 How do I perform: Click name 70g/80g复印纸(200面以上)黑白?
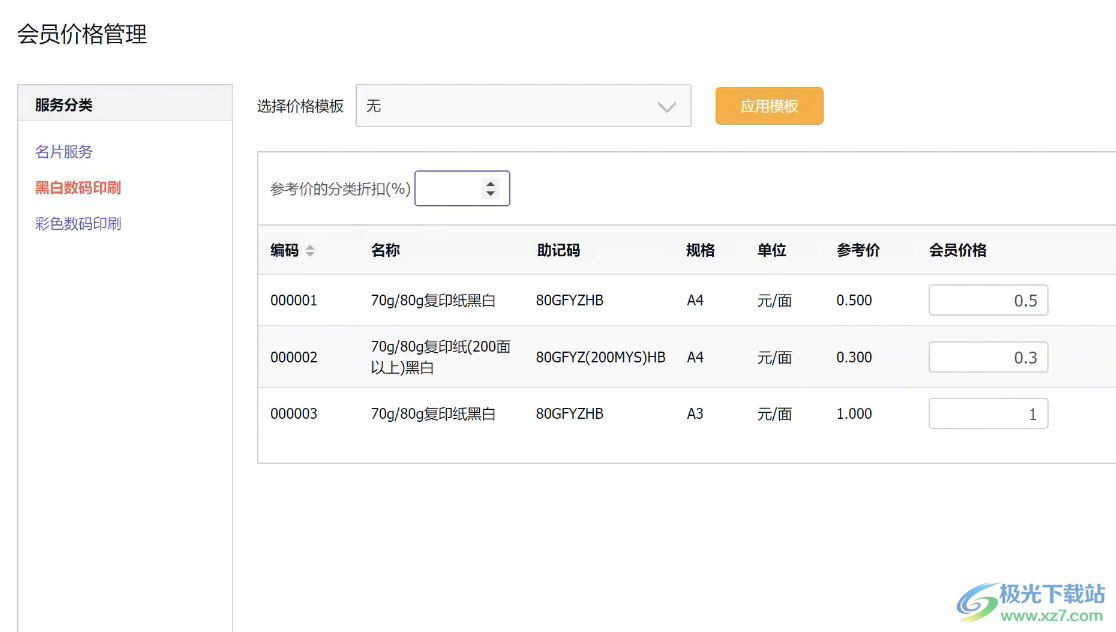coord(441,357)
